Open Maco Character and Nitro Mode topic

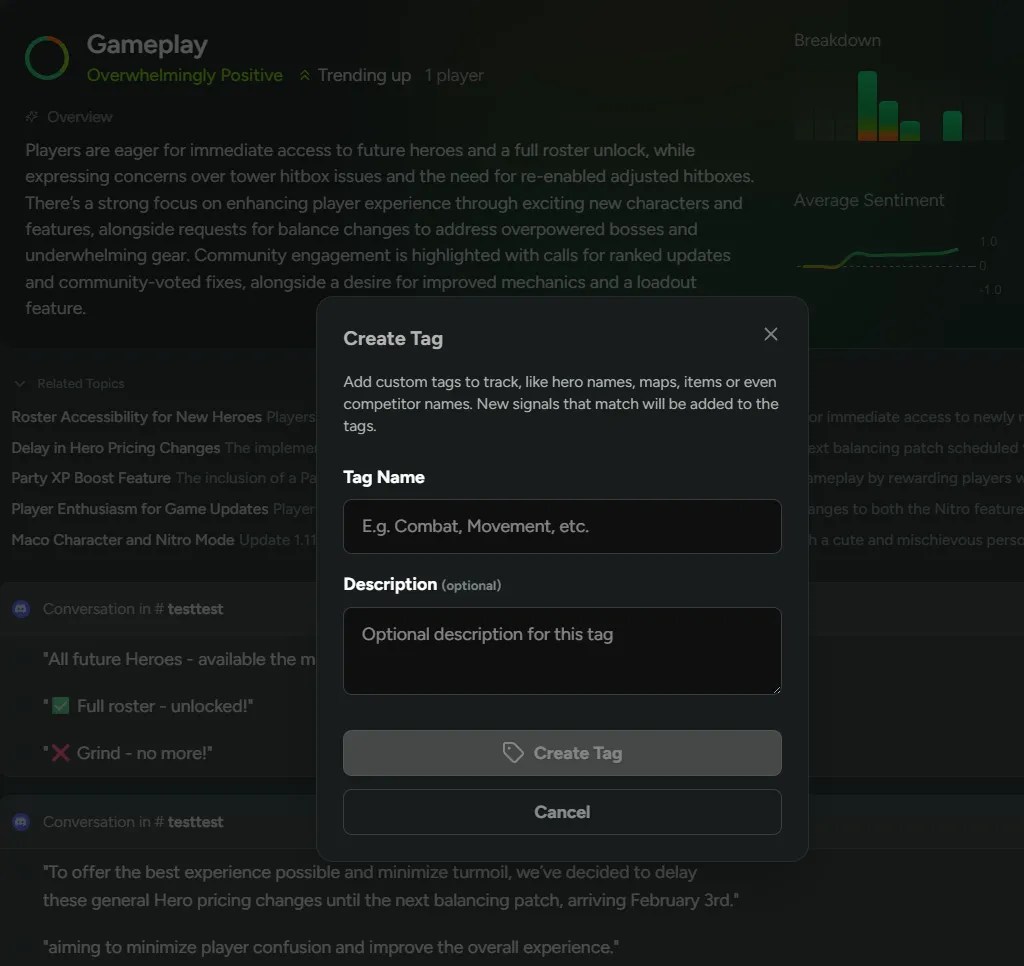click(x=123, y=540)
